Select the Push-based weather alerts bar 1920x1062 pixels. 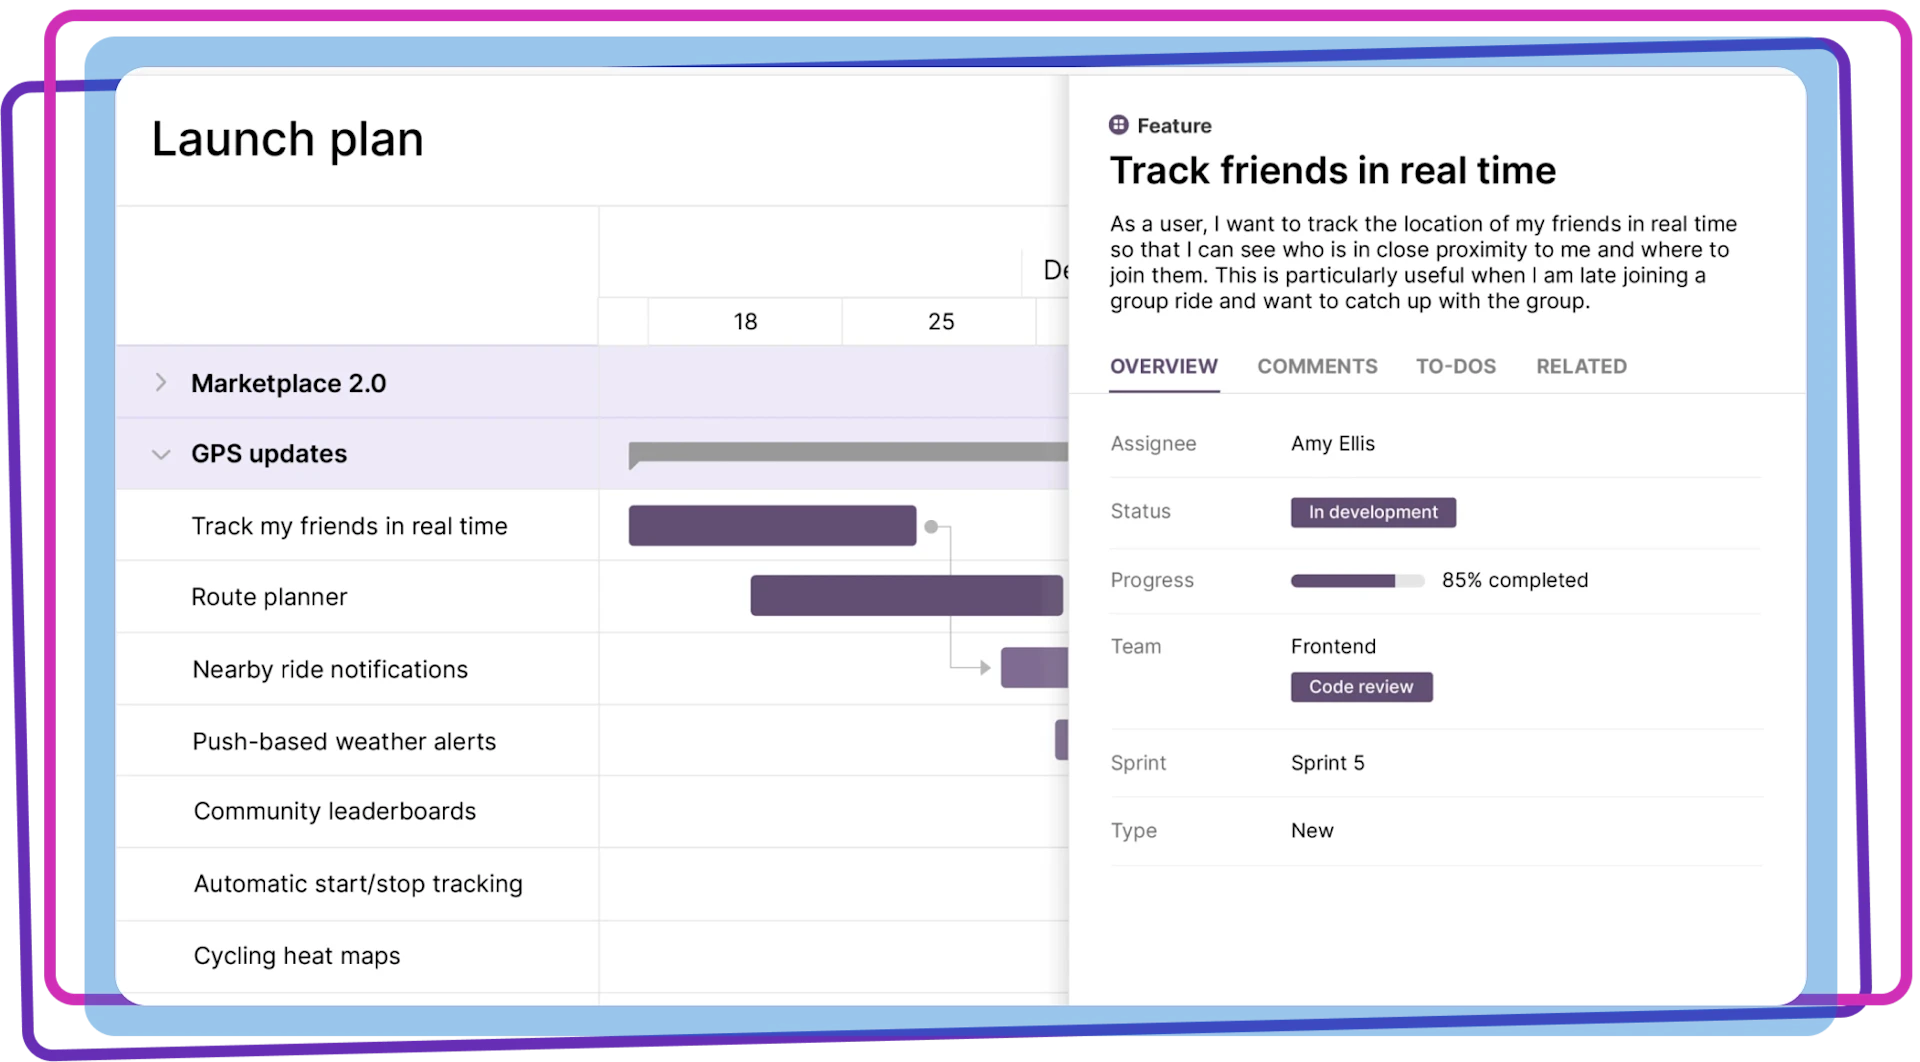pyautogui.click(x=1062, y=740)
